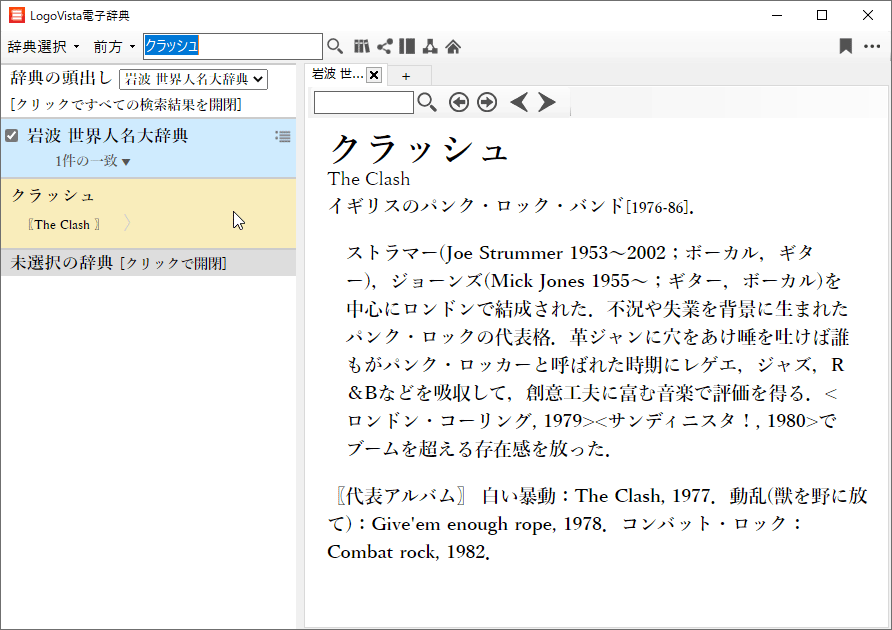Click the share icon in top toolbar

384,46
